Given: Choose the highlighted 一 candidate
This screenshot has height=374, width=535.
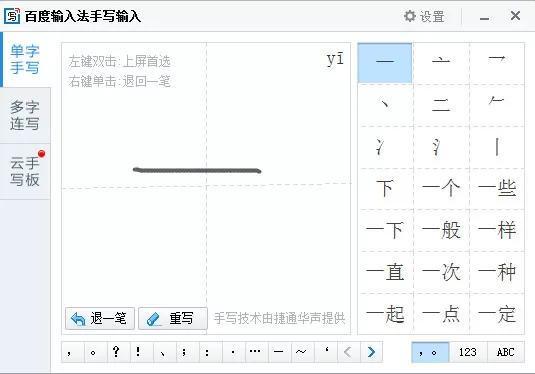Looking at the screenshot, I should pyautogui.click(x=385, y=63).
